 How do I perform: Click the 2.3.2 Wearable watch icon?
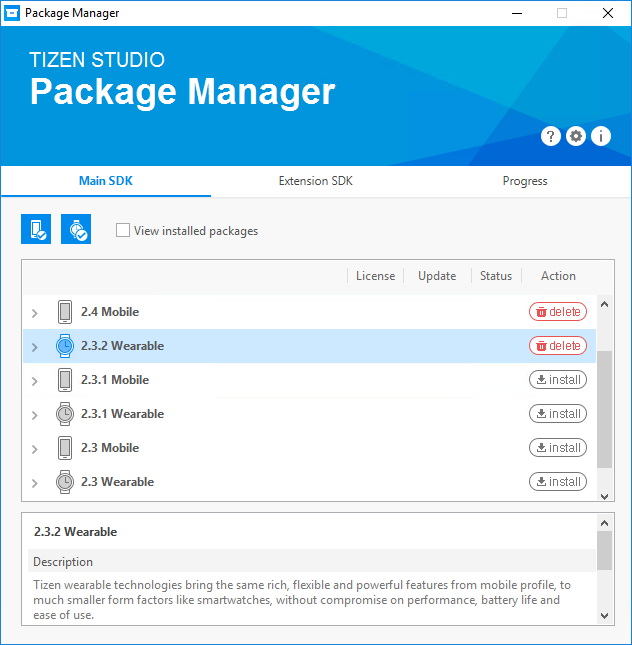(65, 346)
